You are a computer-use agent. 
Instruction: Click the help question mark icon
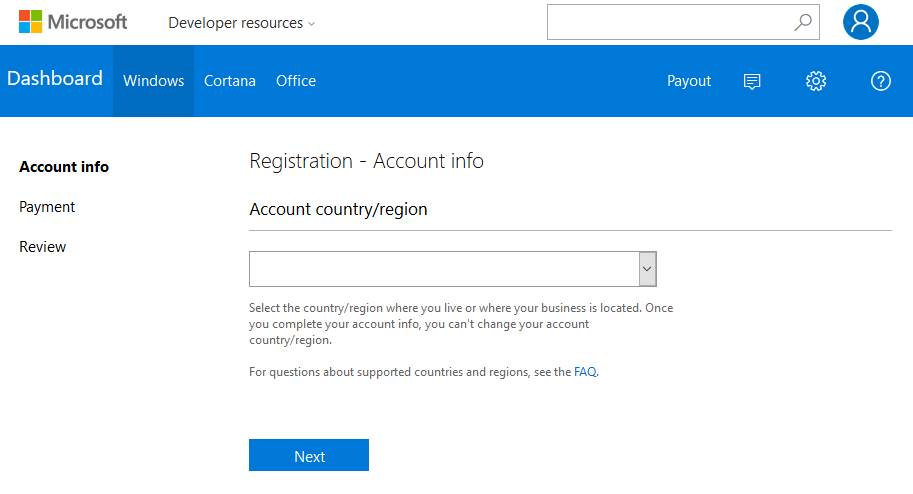tap(880, 81)
